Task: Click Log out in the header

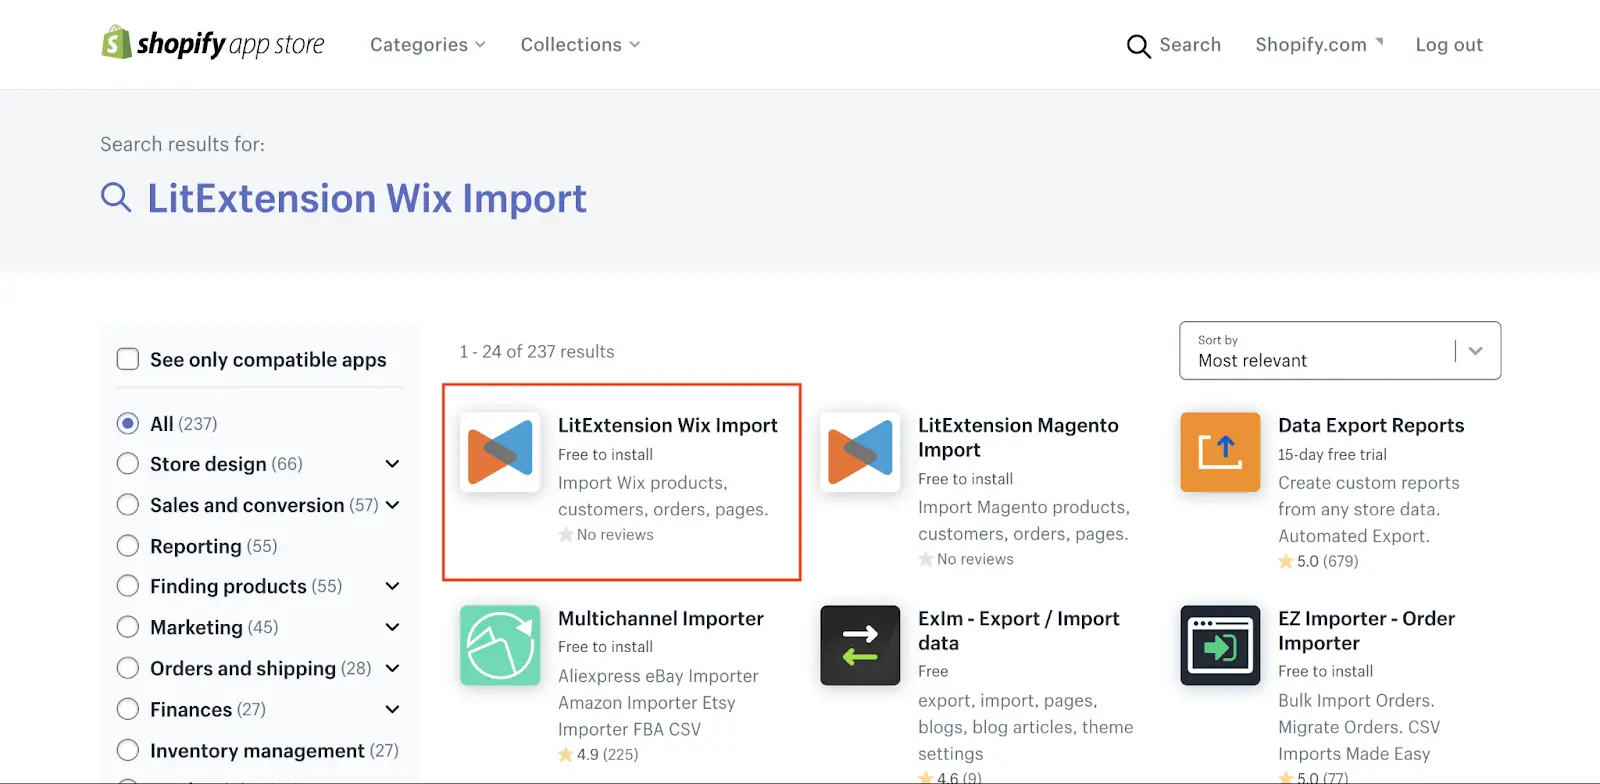Action: (1449, 45)
